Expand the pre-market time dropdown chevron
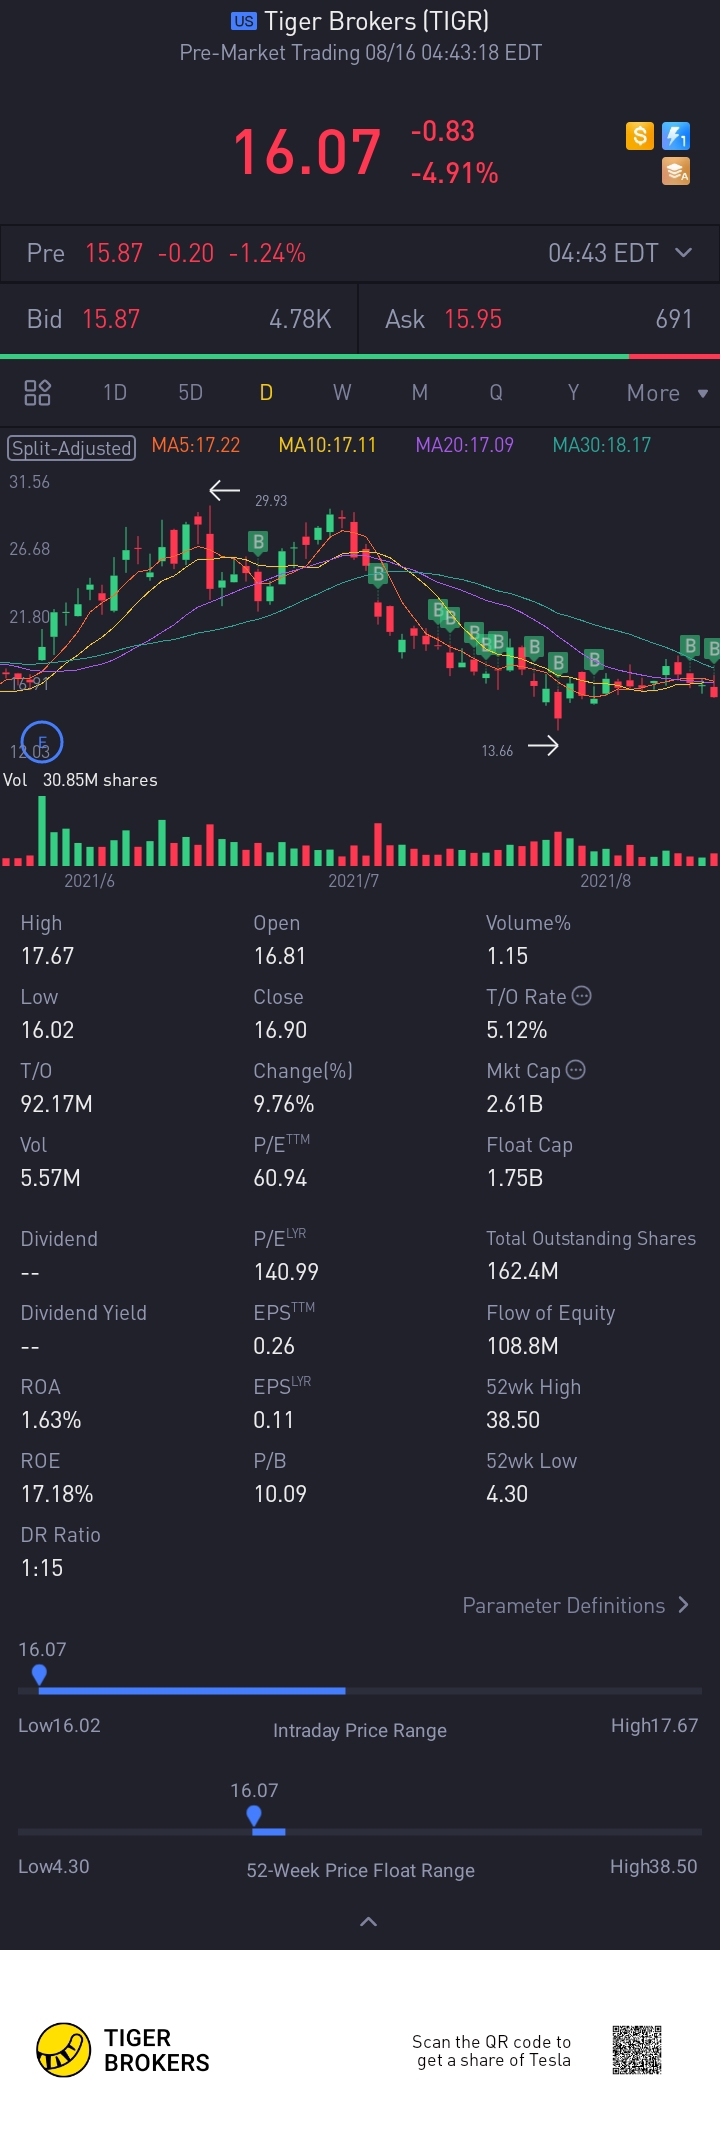 [x=684, y=253]
